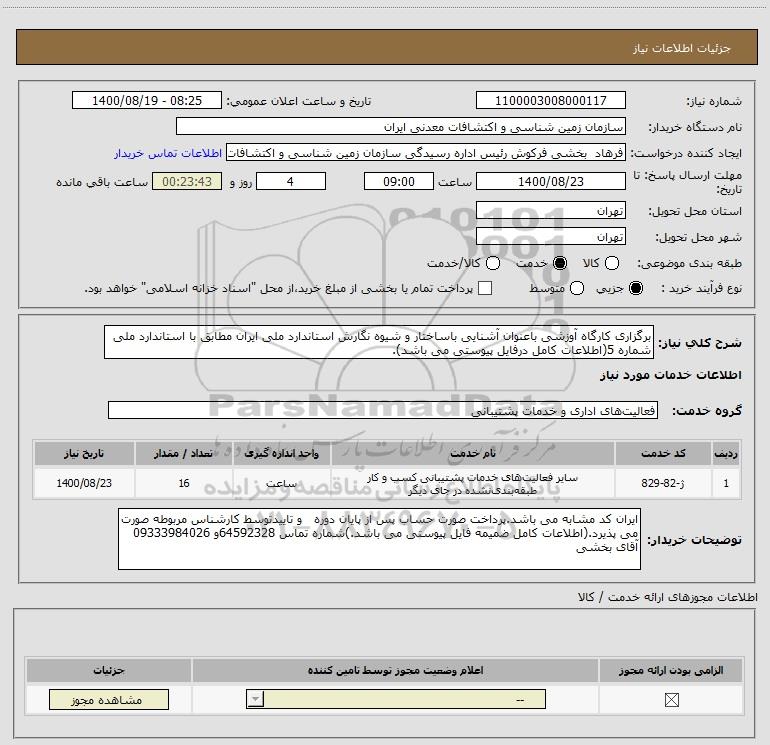770x745 pixels.
Task: Click the buyer notes text area
Action: [x=379, y=539]
